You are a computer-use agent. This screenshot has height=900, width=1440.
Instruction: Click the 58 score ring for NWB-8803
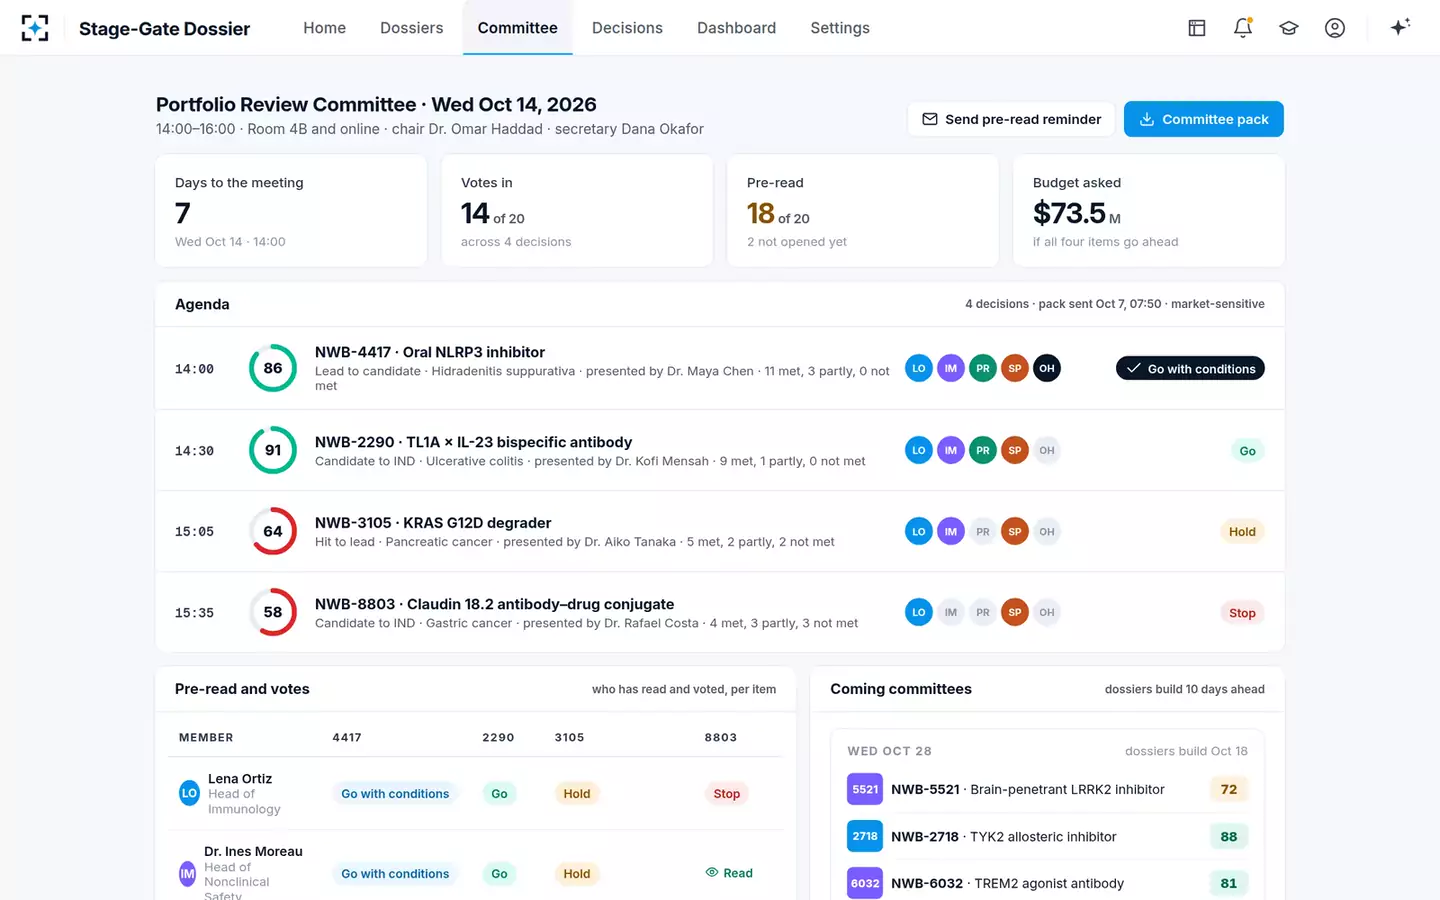click(273, 612)
